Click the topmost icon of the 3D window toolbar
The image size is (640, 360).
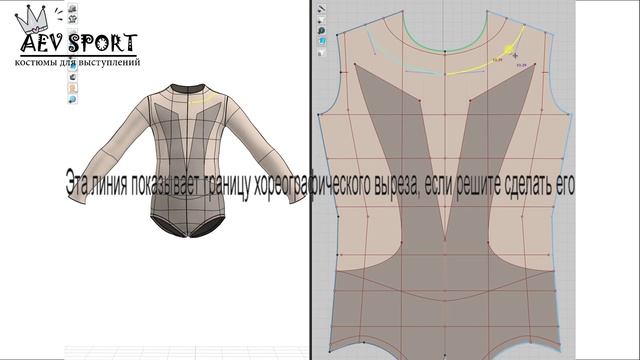(x=72, y=8)
